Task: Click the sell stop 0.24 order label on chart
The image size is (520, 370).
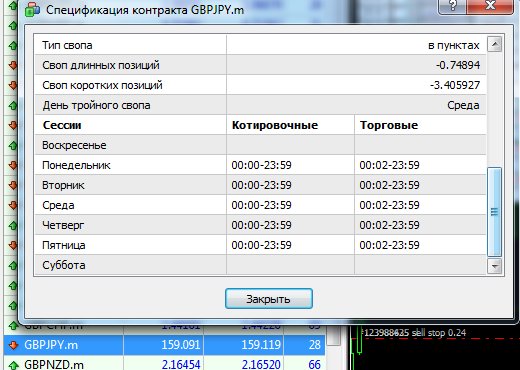Action: (415, 333)
